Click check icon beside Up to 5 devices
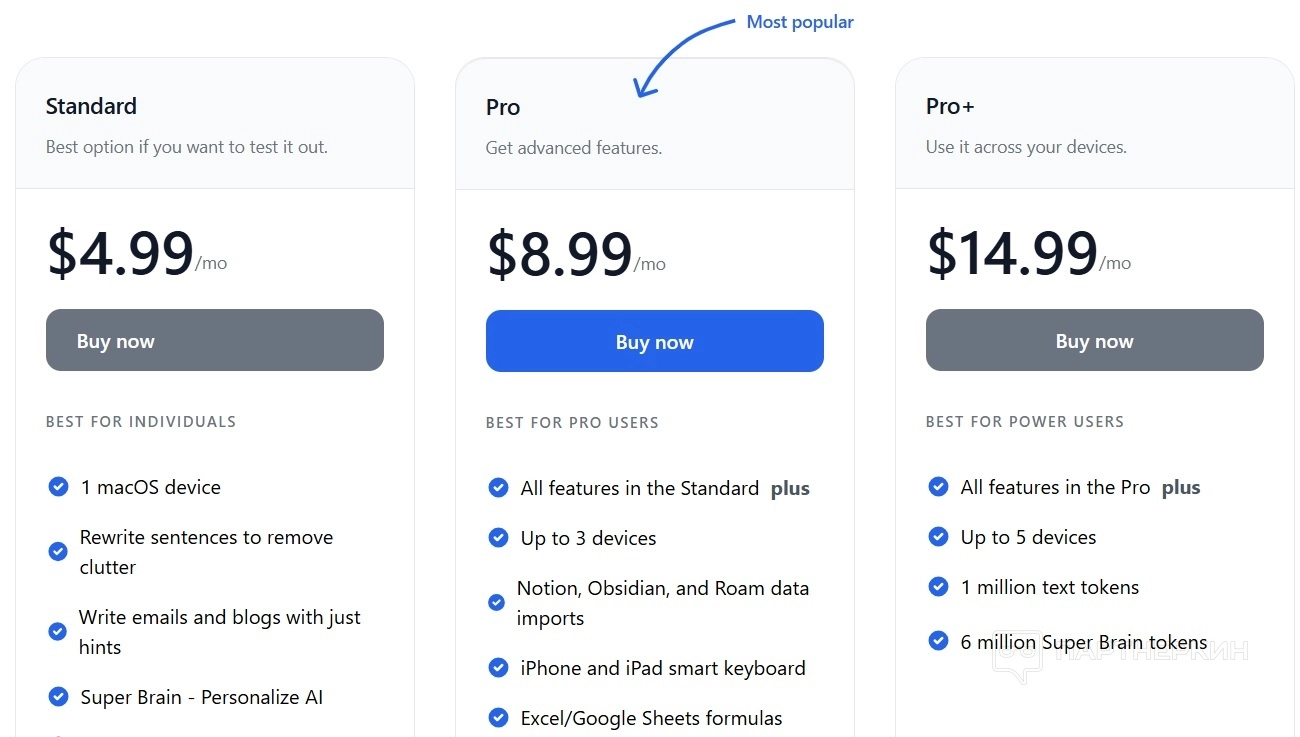1300x737 pixels. (938, 537)
